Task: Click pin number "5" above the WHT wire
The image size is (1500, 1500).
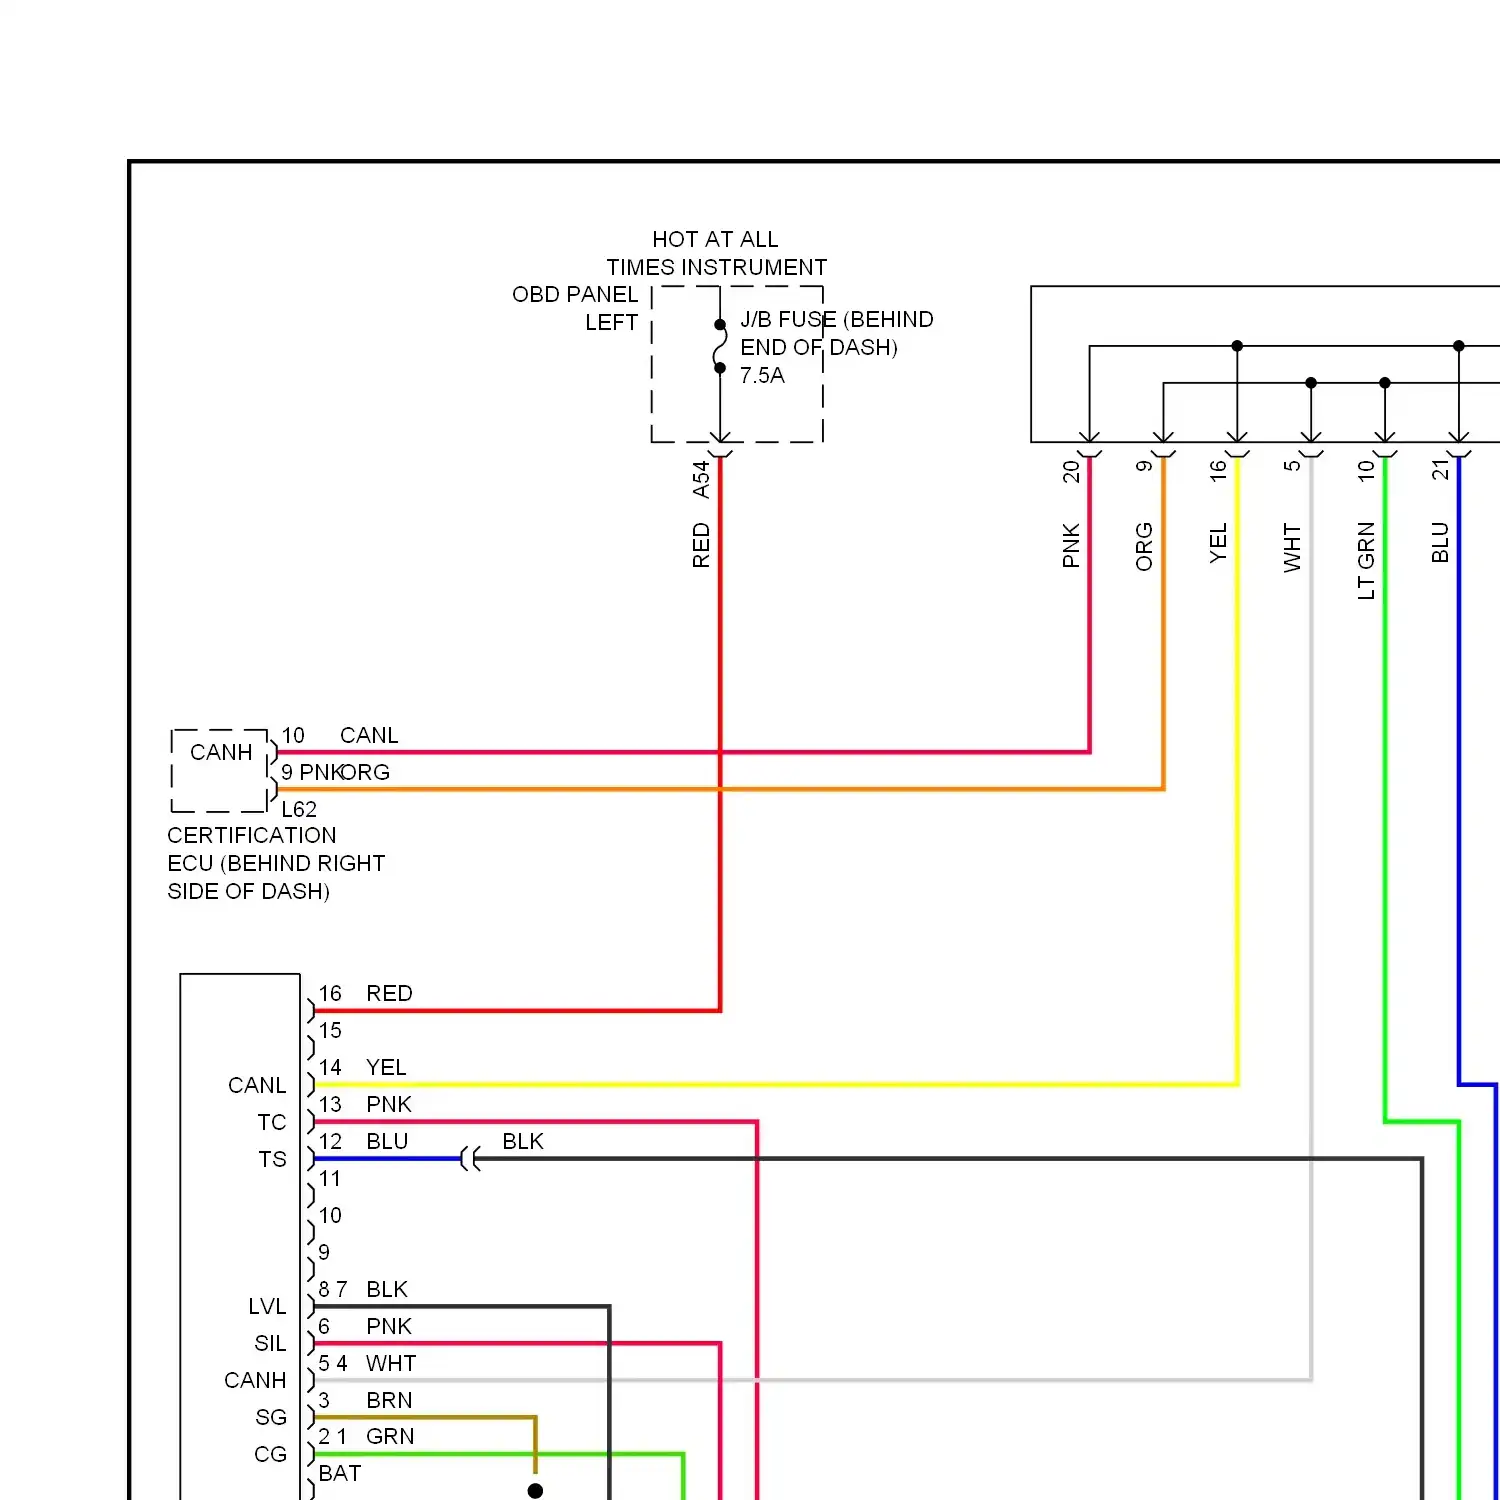Action: click(1292, 466)
